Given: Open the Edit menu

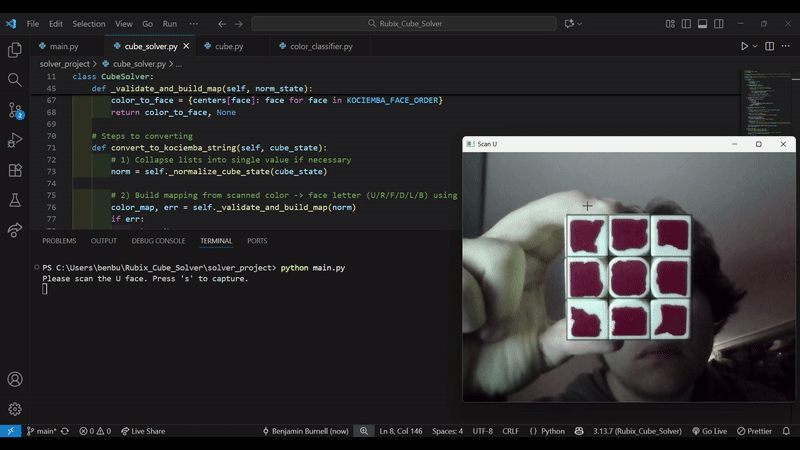Looking at the screenshot, I should tap(56, 23).
